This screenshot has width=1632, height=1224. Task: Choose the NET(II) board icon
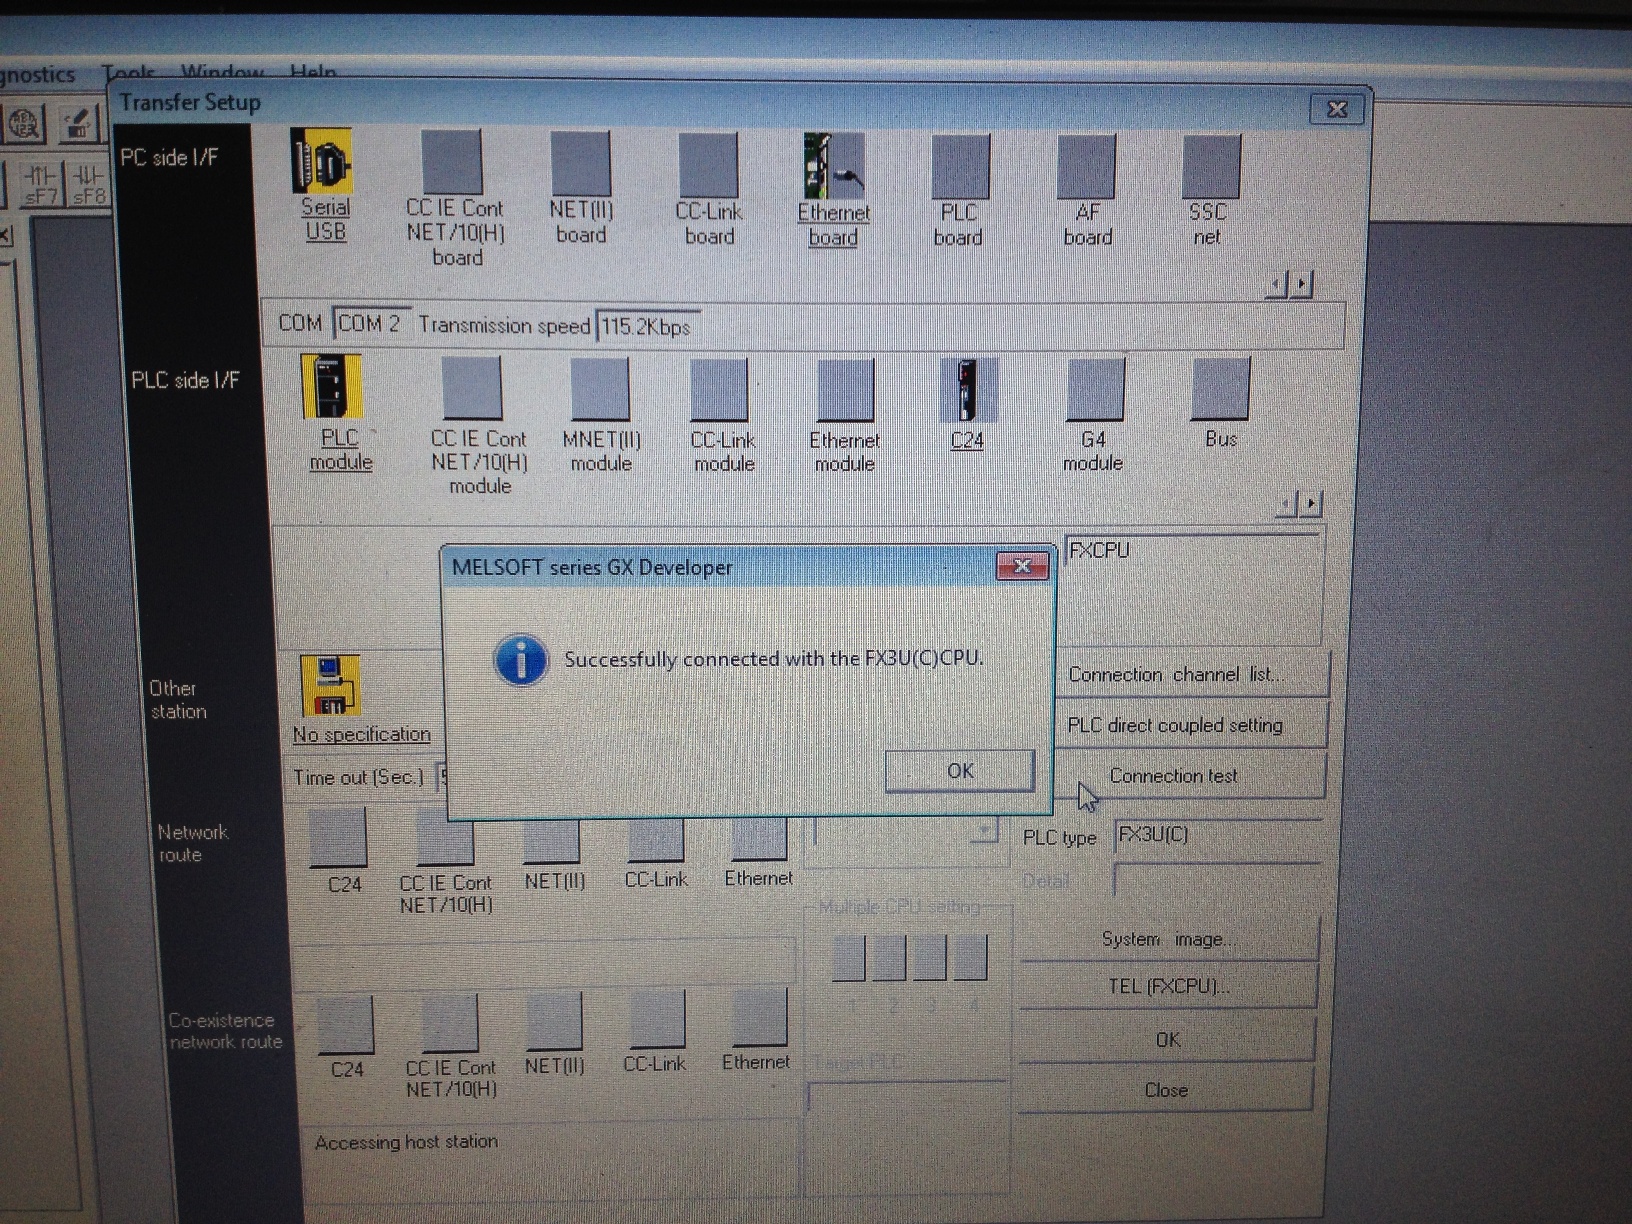coord(581,165)
